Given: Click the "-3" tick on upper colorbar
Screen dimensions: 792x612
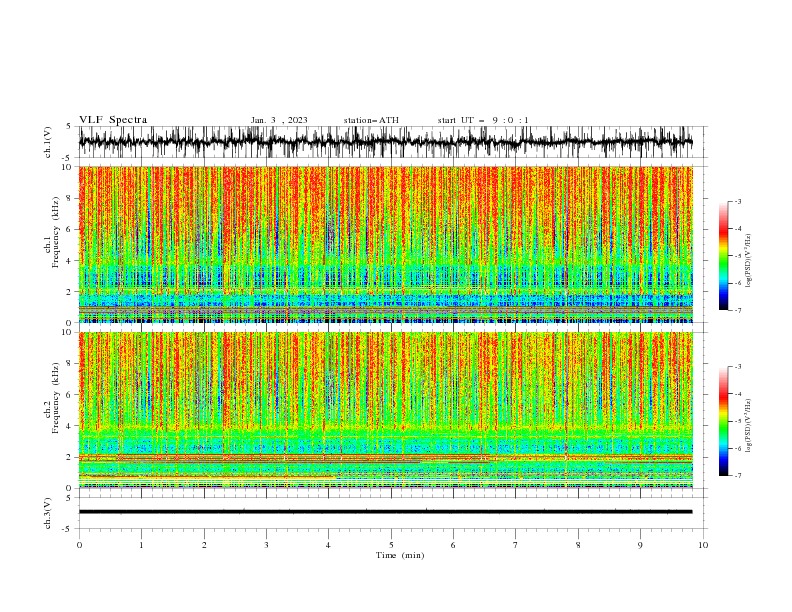Looking at the screenshot, I should click(738, 201).
